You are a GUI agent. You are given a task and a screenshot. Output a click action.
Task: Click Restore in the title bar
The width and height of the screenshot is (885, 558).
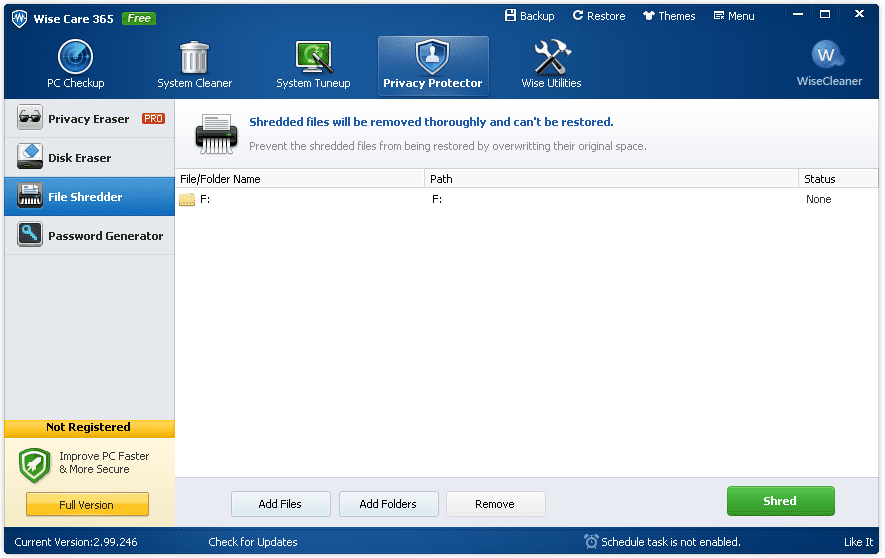598,16
